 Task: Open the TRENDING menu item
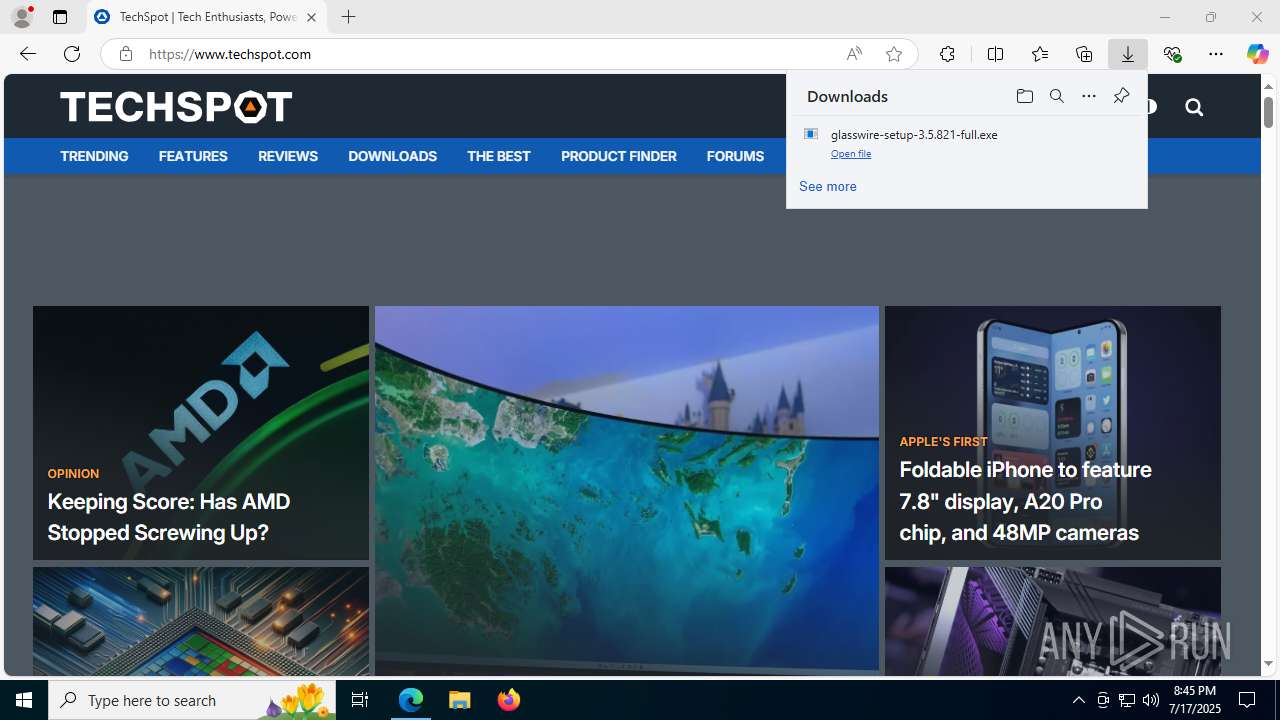pos(94,156)
